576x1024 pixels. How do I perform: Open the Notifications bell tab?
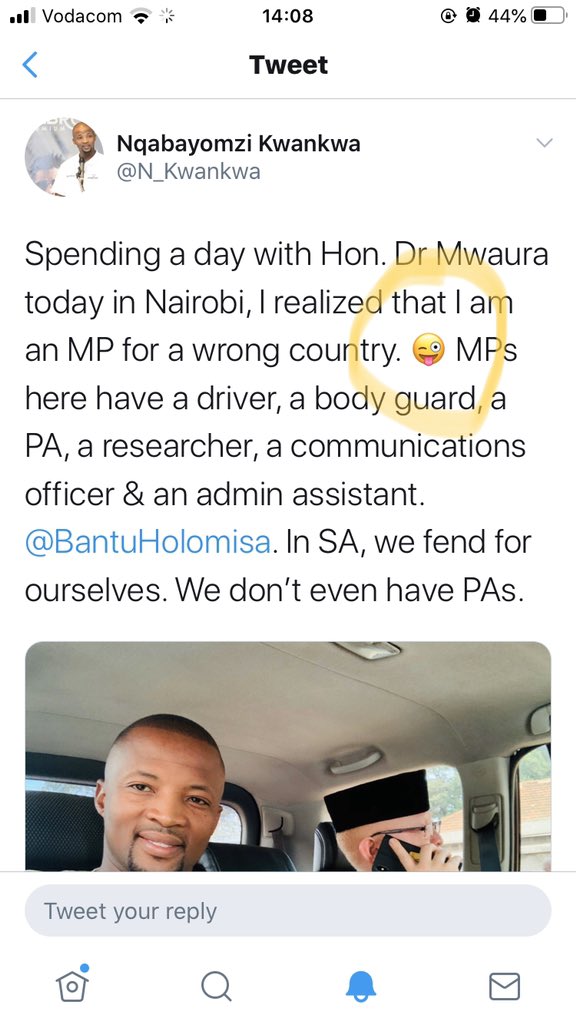coord(360,986)
